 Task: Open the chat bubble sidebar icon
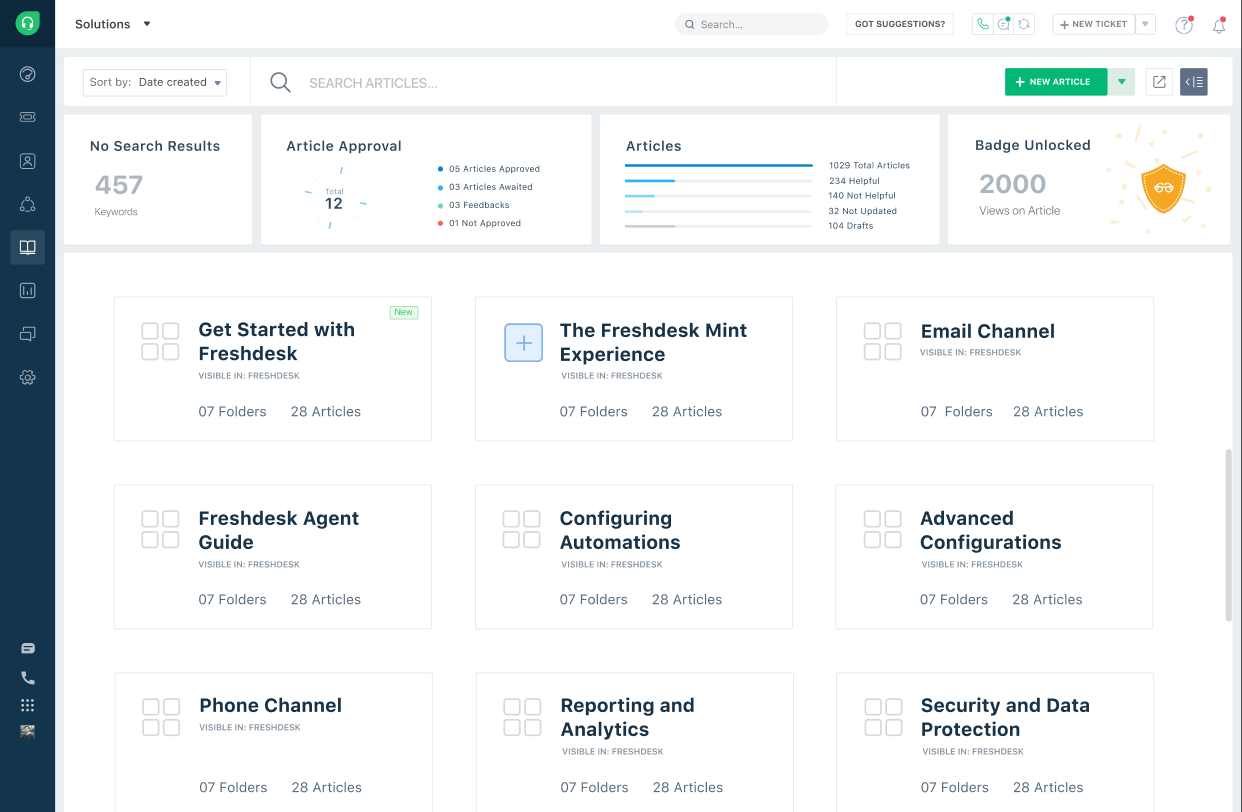pos(28,649)
